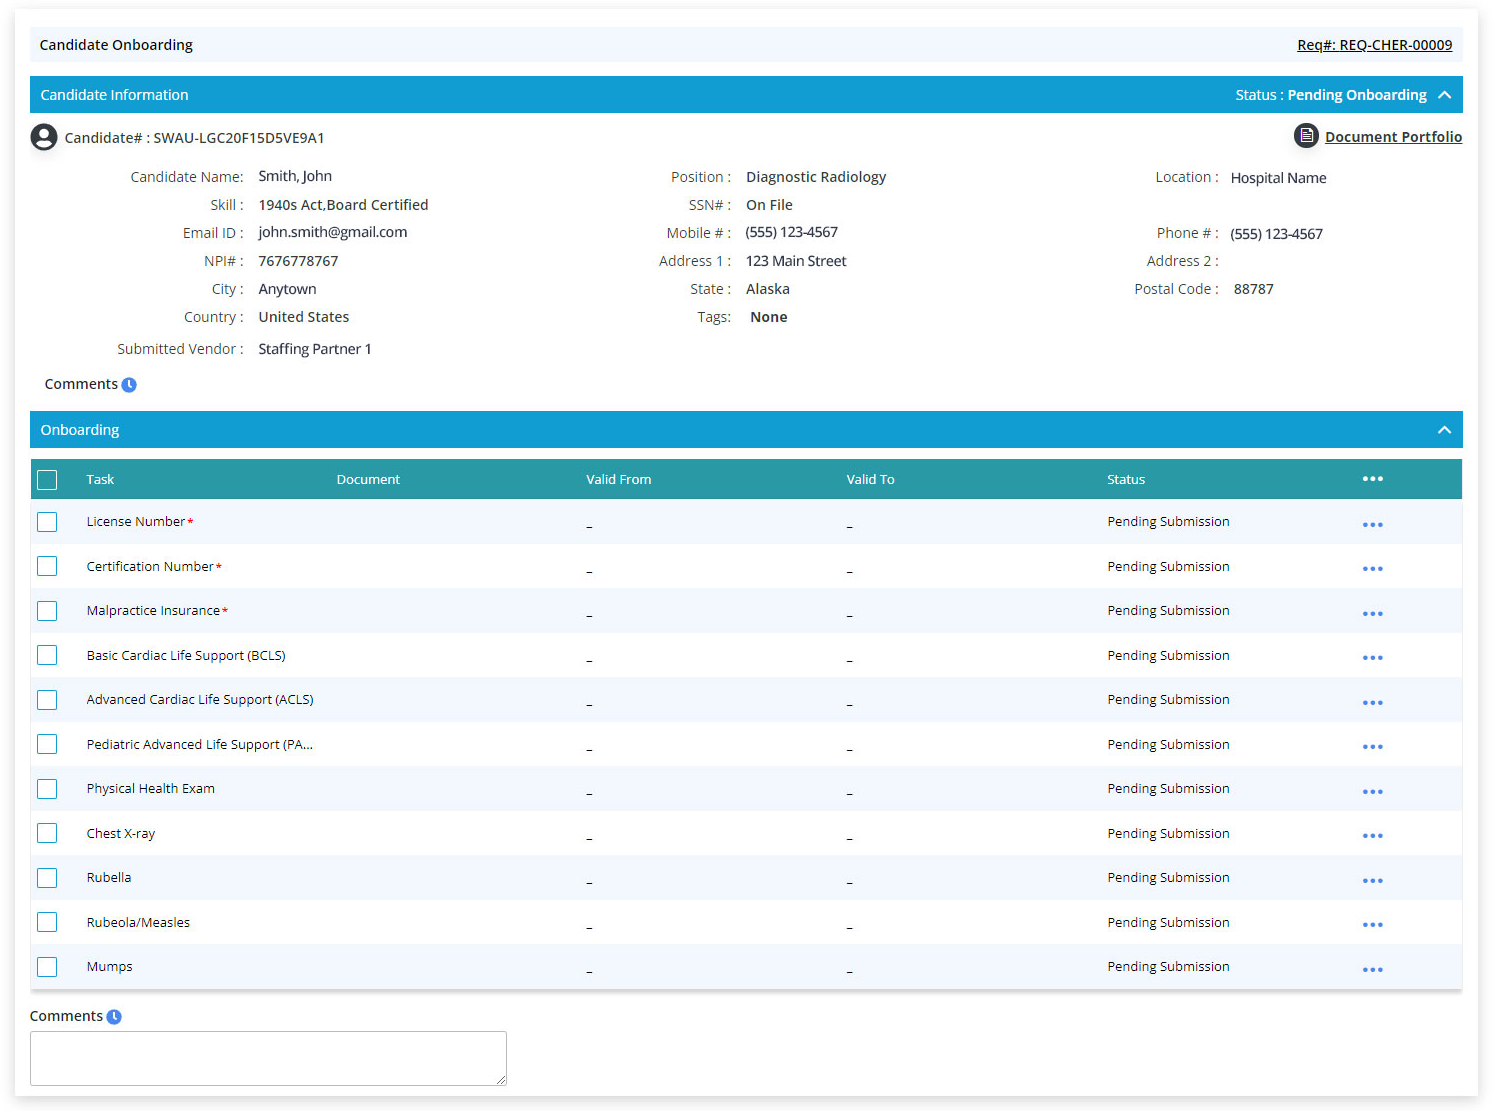Open actions menu for License Number row

point(1372,525)
